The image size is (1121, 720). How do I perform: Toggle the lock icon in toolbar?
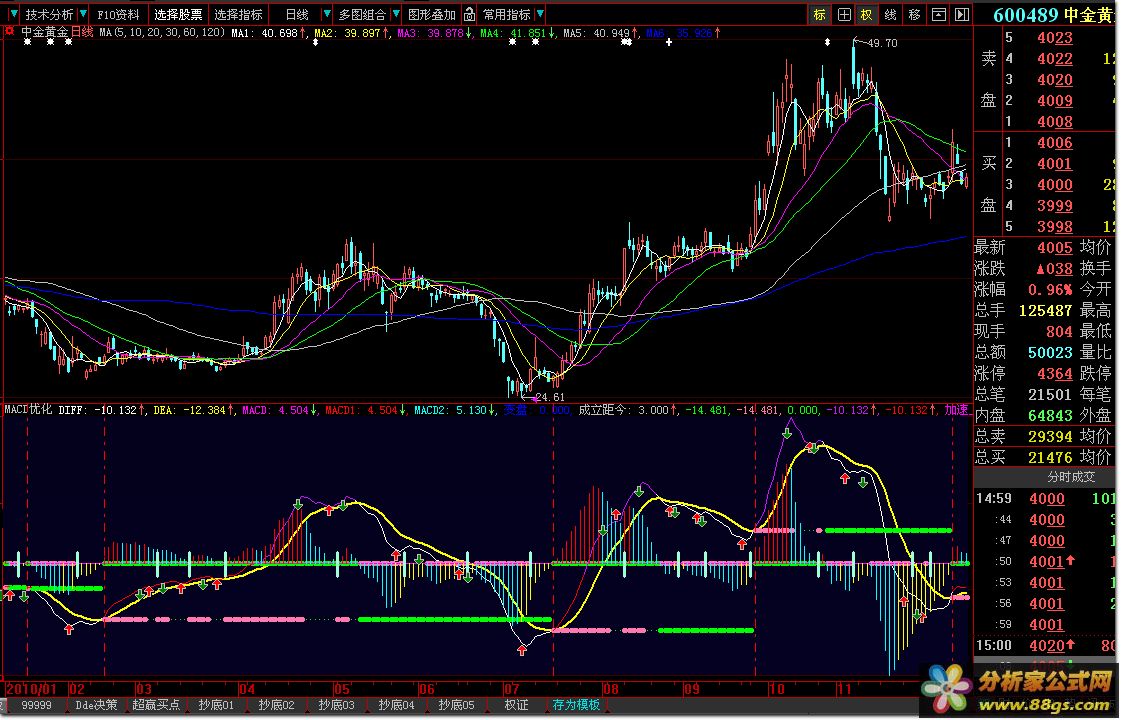(x=469, y=14)
